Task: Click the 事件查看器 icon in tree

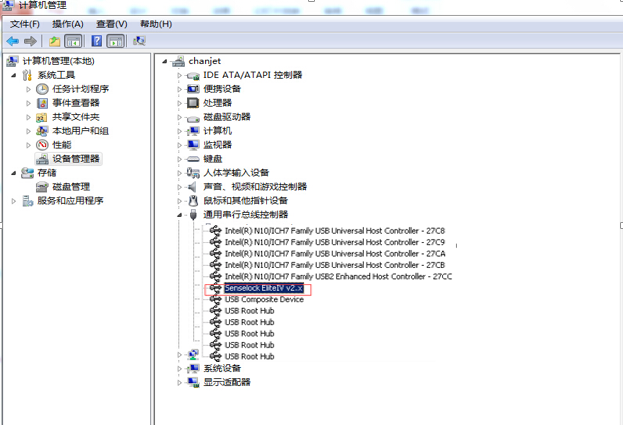Action: (x=43, y=103)
